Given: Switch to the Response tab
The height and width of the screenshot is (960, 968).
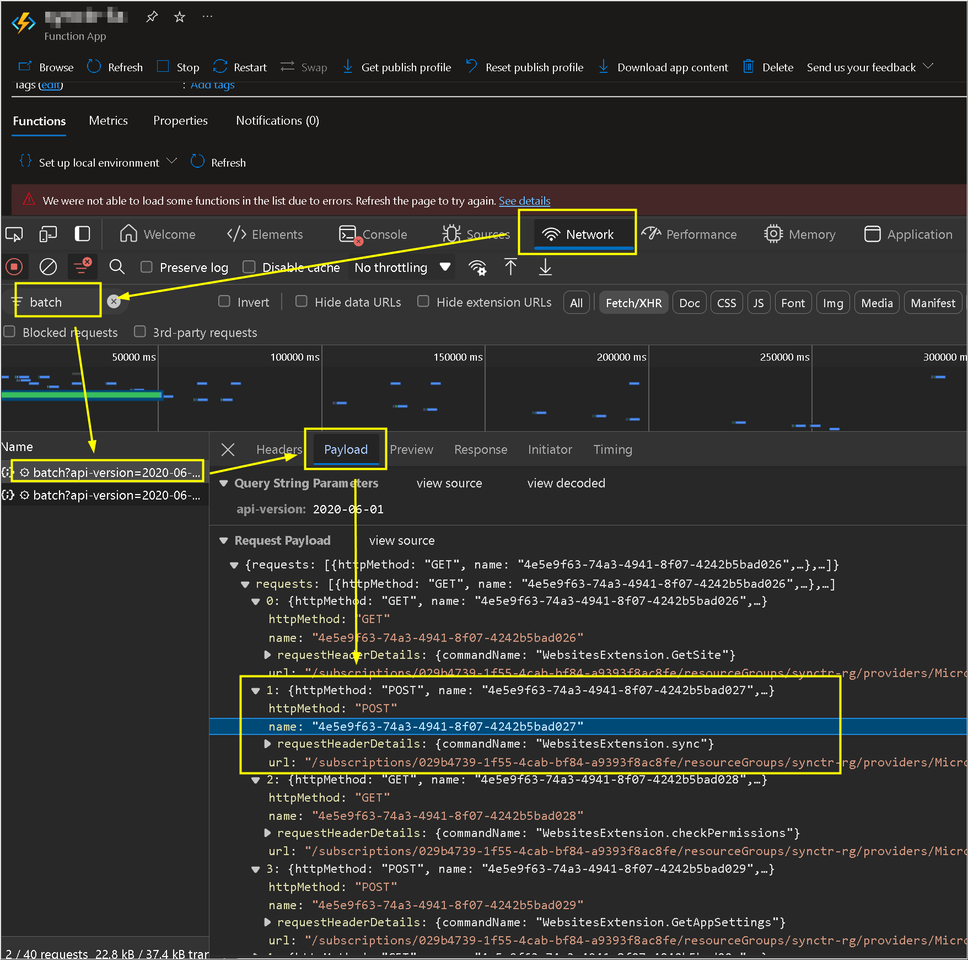Looking at the screenshot, I should coord(480,450).
